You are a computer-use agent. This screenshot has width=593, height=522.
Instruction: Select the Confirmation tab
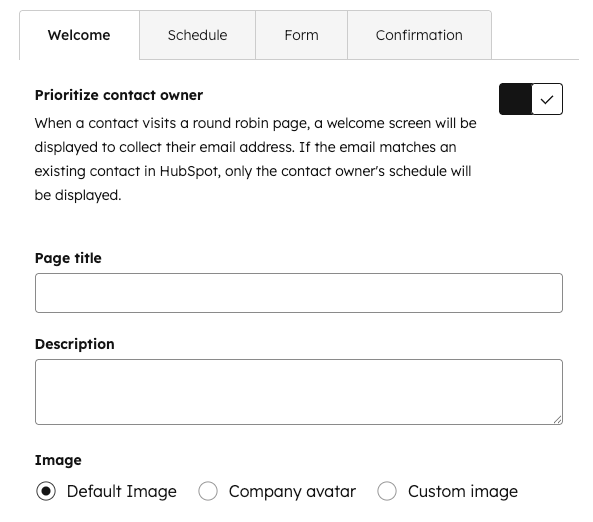pos(419,35)
